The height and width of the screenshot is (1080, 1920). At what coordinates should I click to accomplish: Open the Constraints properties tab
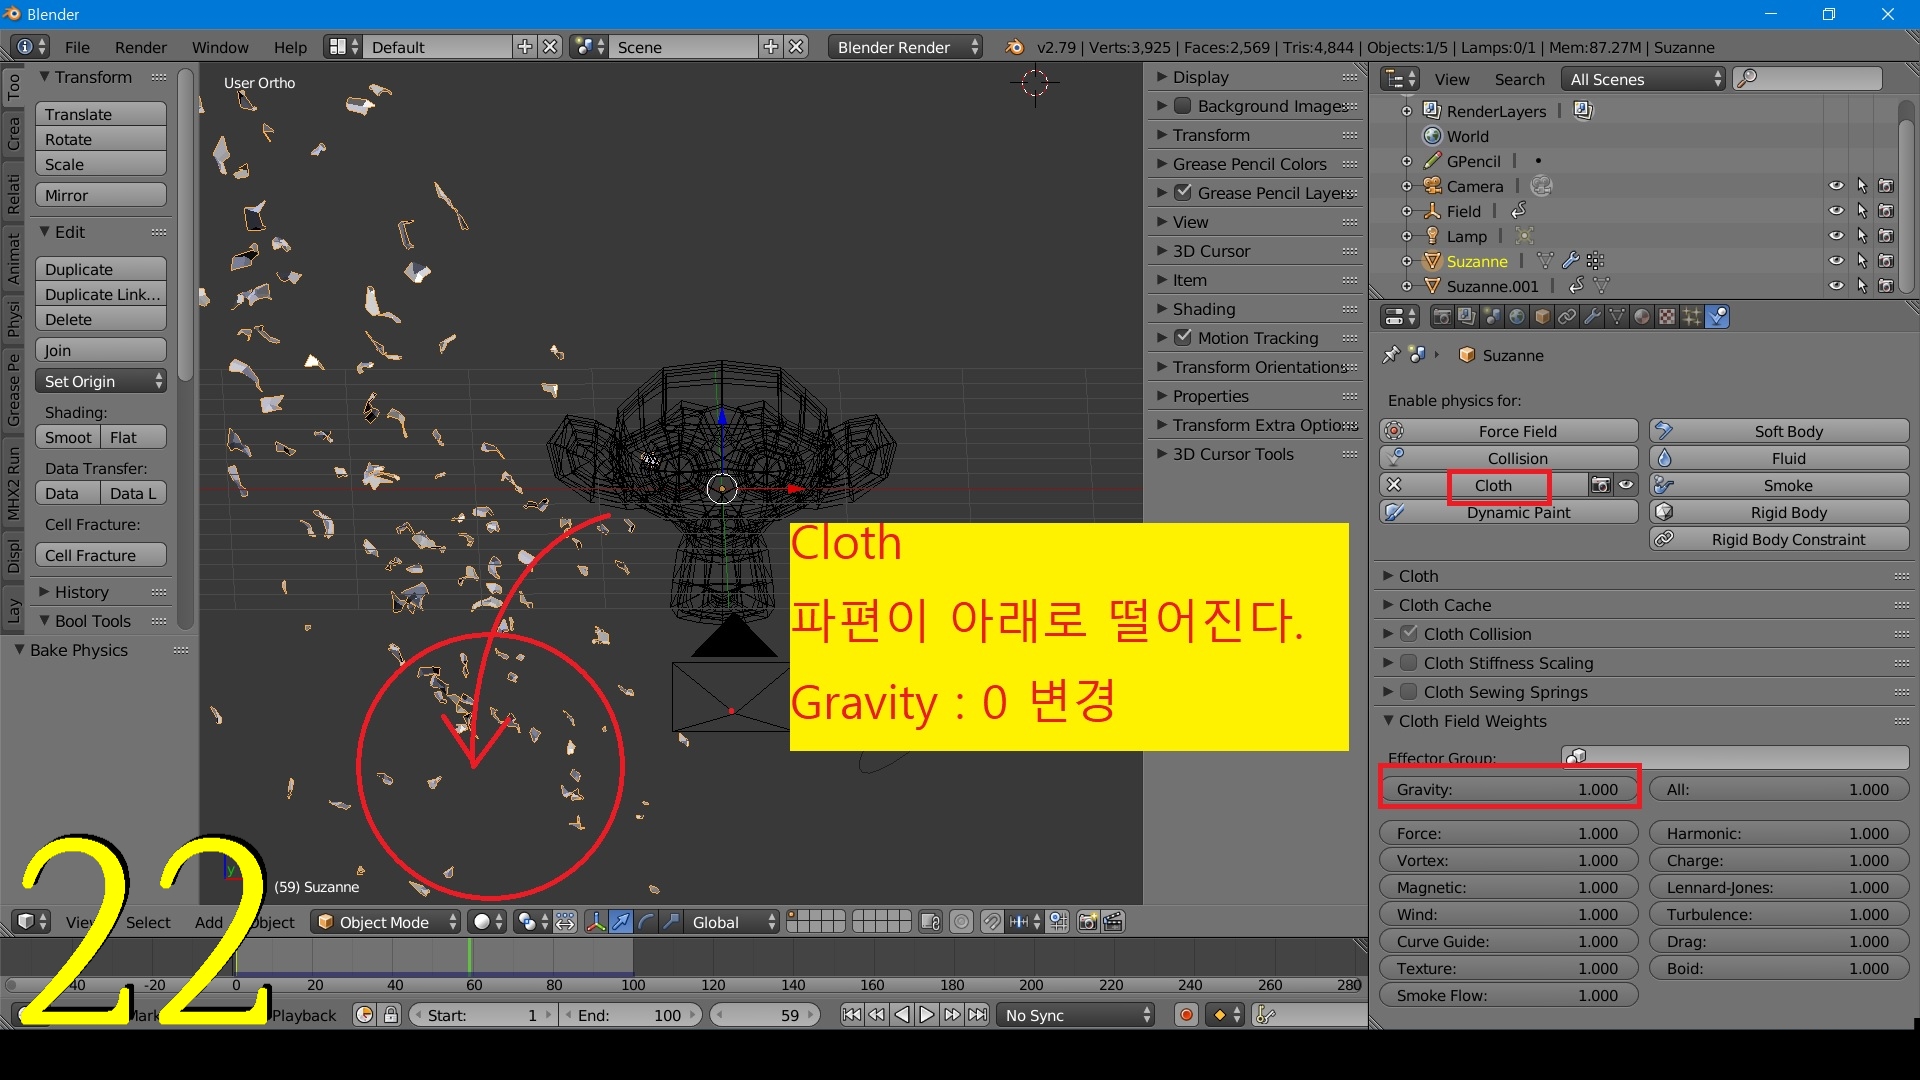point(1567,317)
